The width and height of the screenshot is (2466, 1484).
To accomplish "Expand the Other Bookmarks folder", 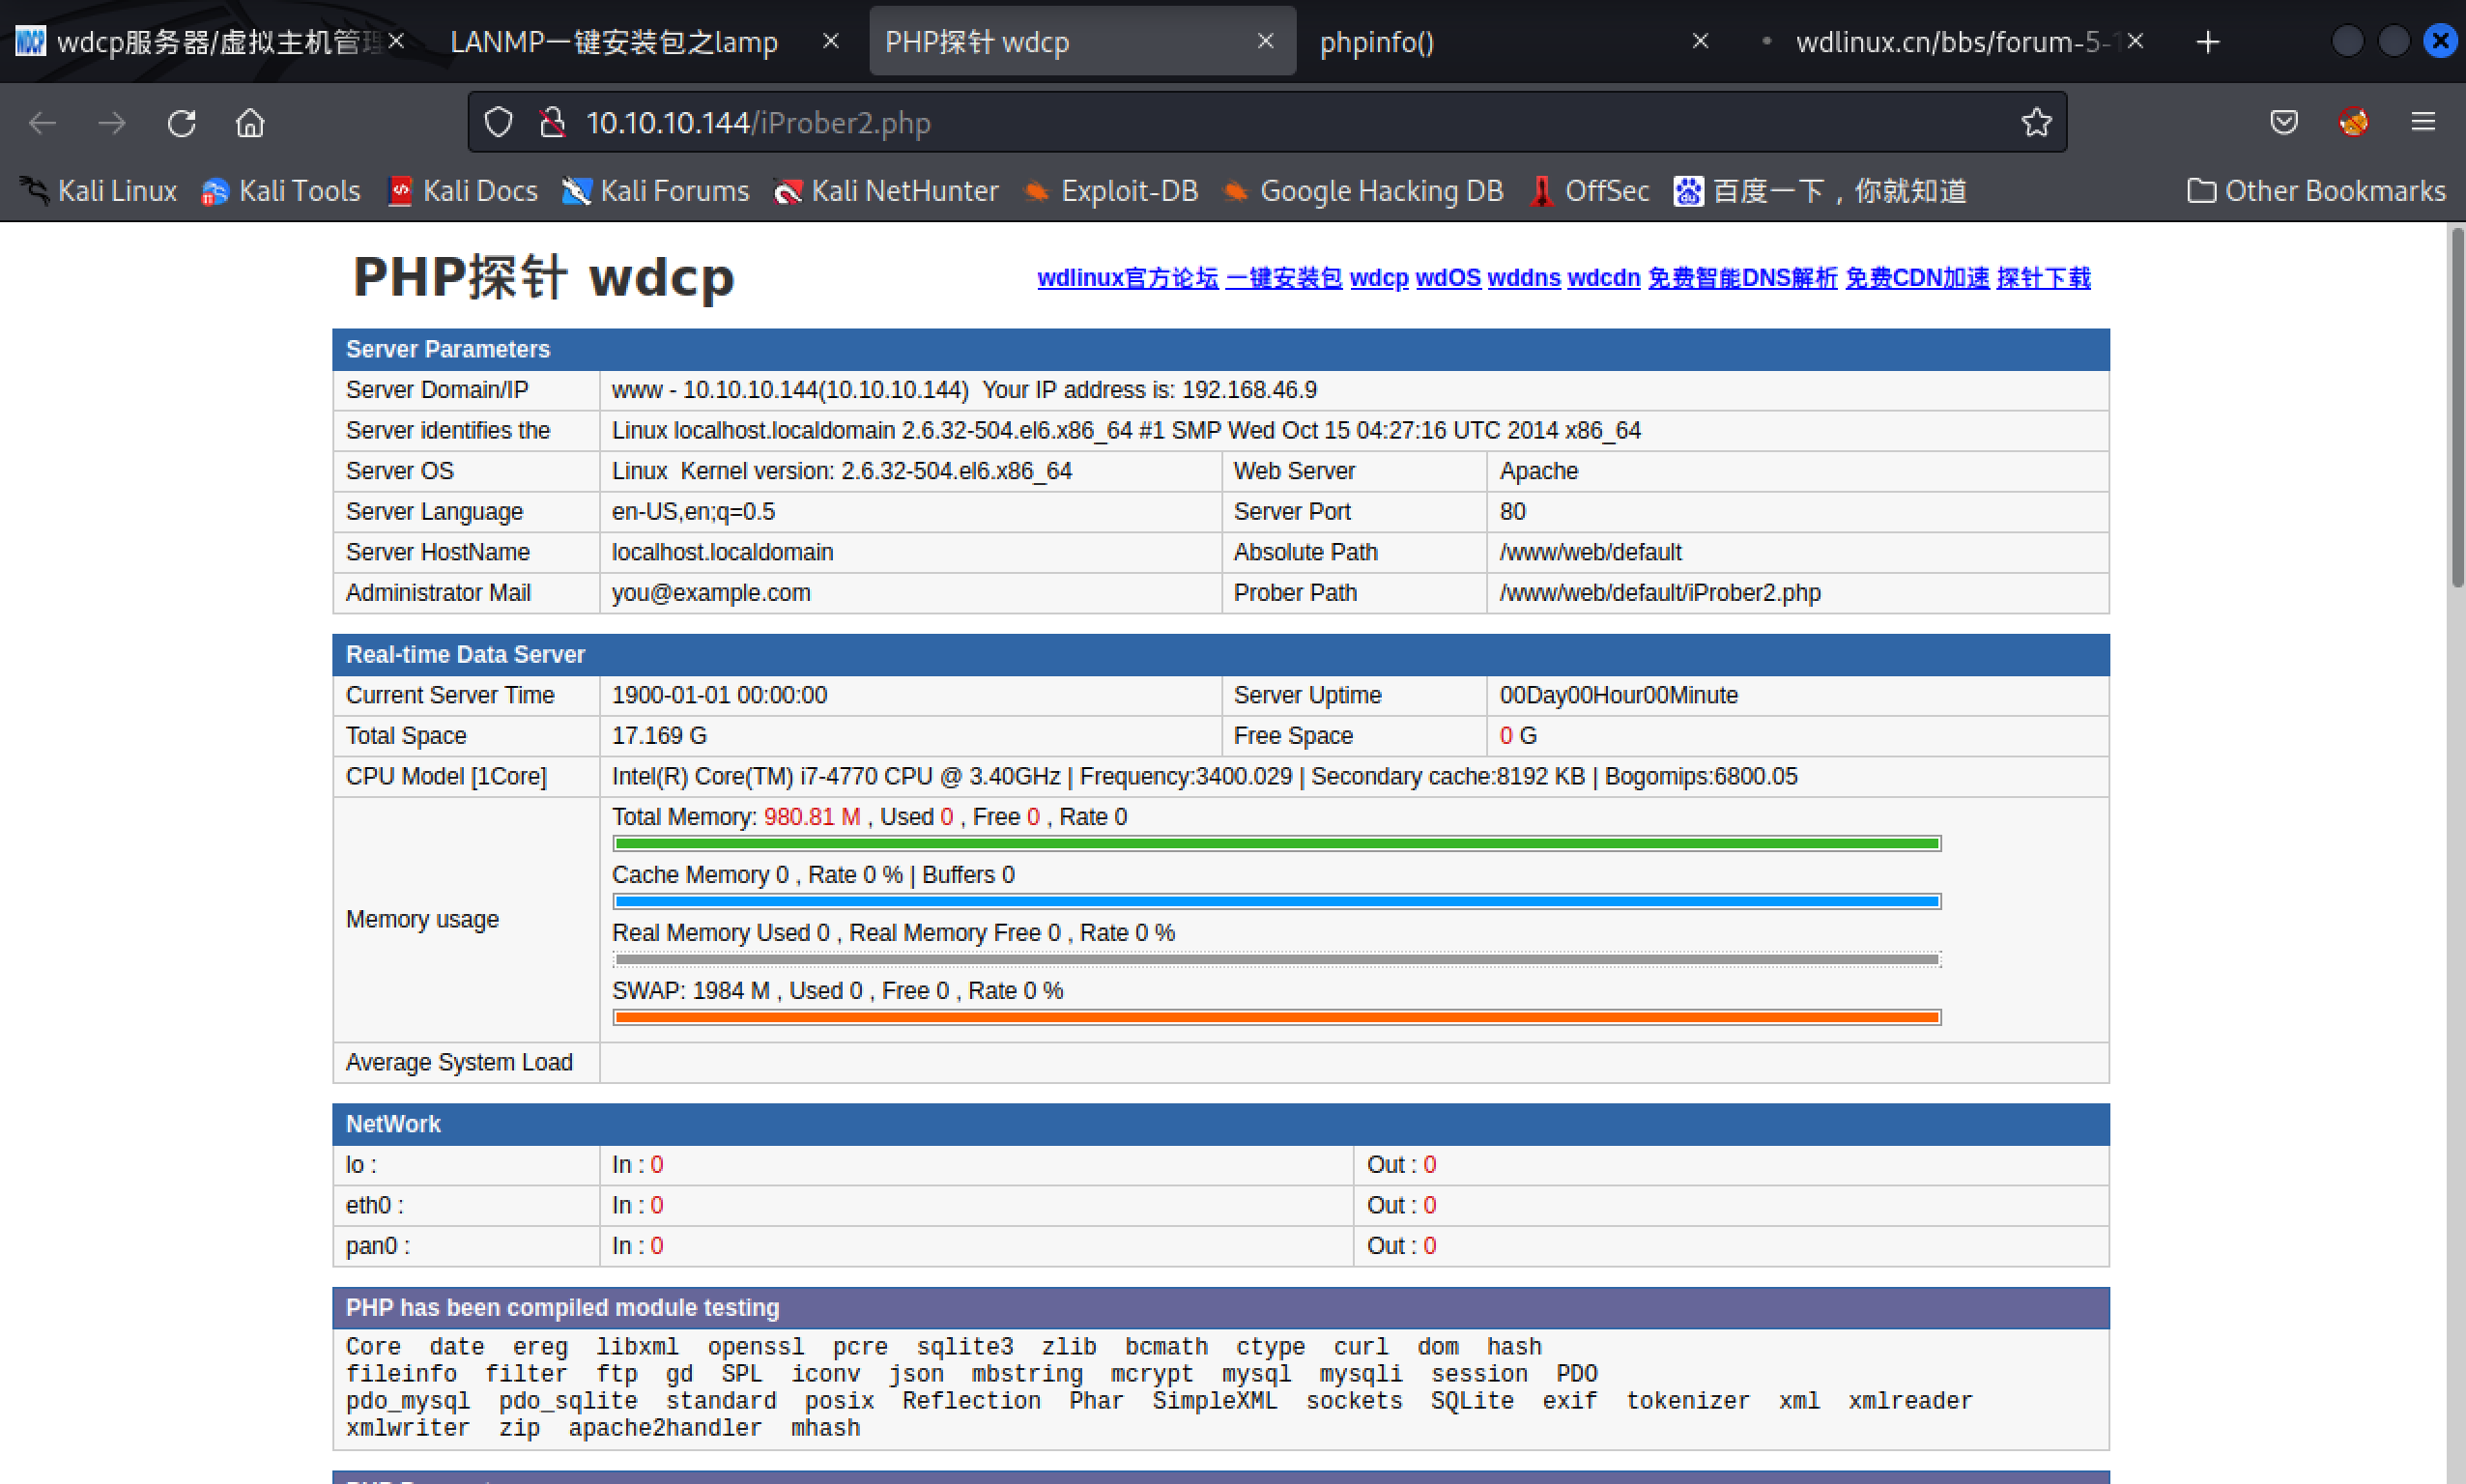I will (2316, 191).
